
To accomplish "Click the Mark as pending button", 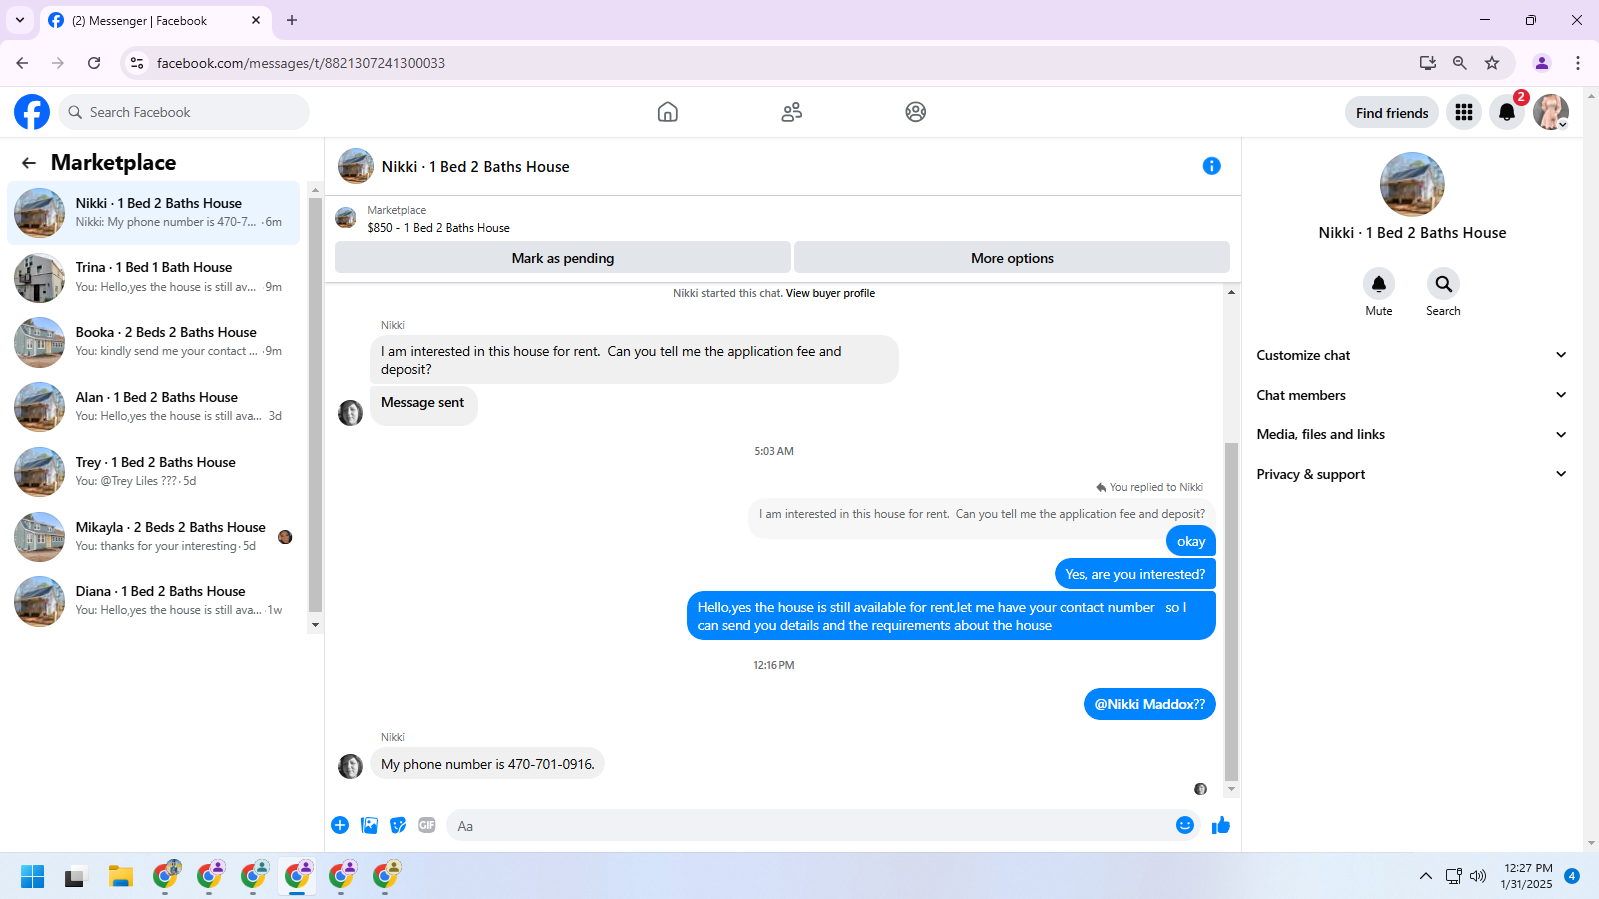I will point(563,258).
